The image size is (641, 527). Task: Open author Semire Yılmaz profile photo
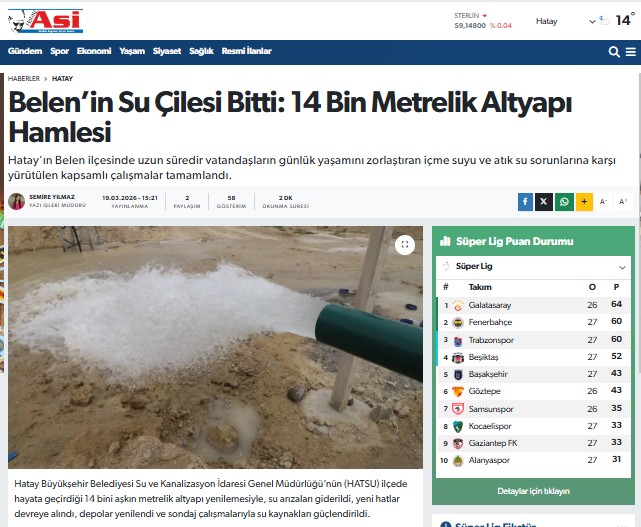[x=17, y=201]
